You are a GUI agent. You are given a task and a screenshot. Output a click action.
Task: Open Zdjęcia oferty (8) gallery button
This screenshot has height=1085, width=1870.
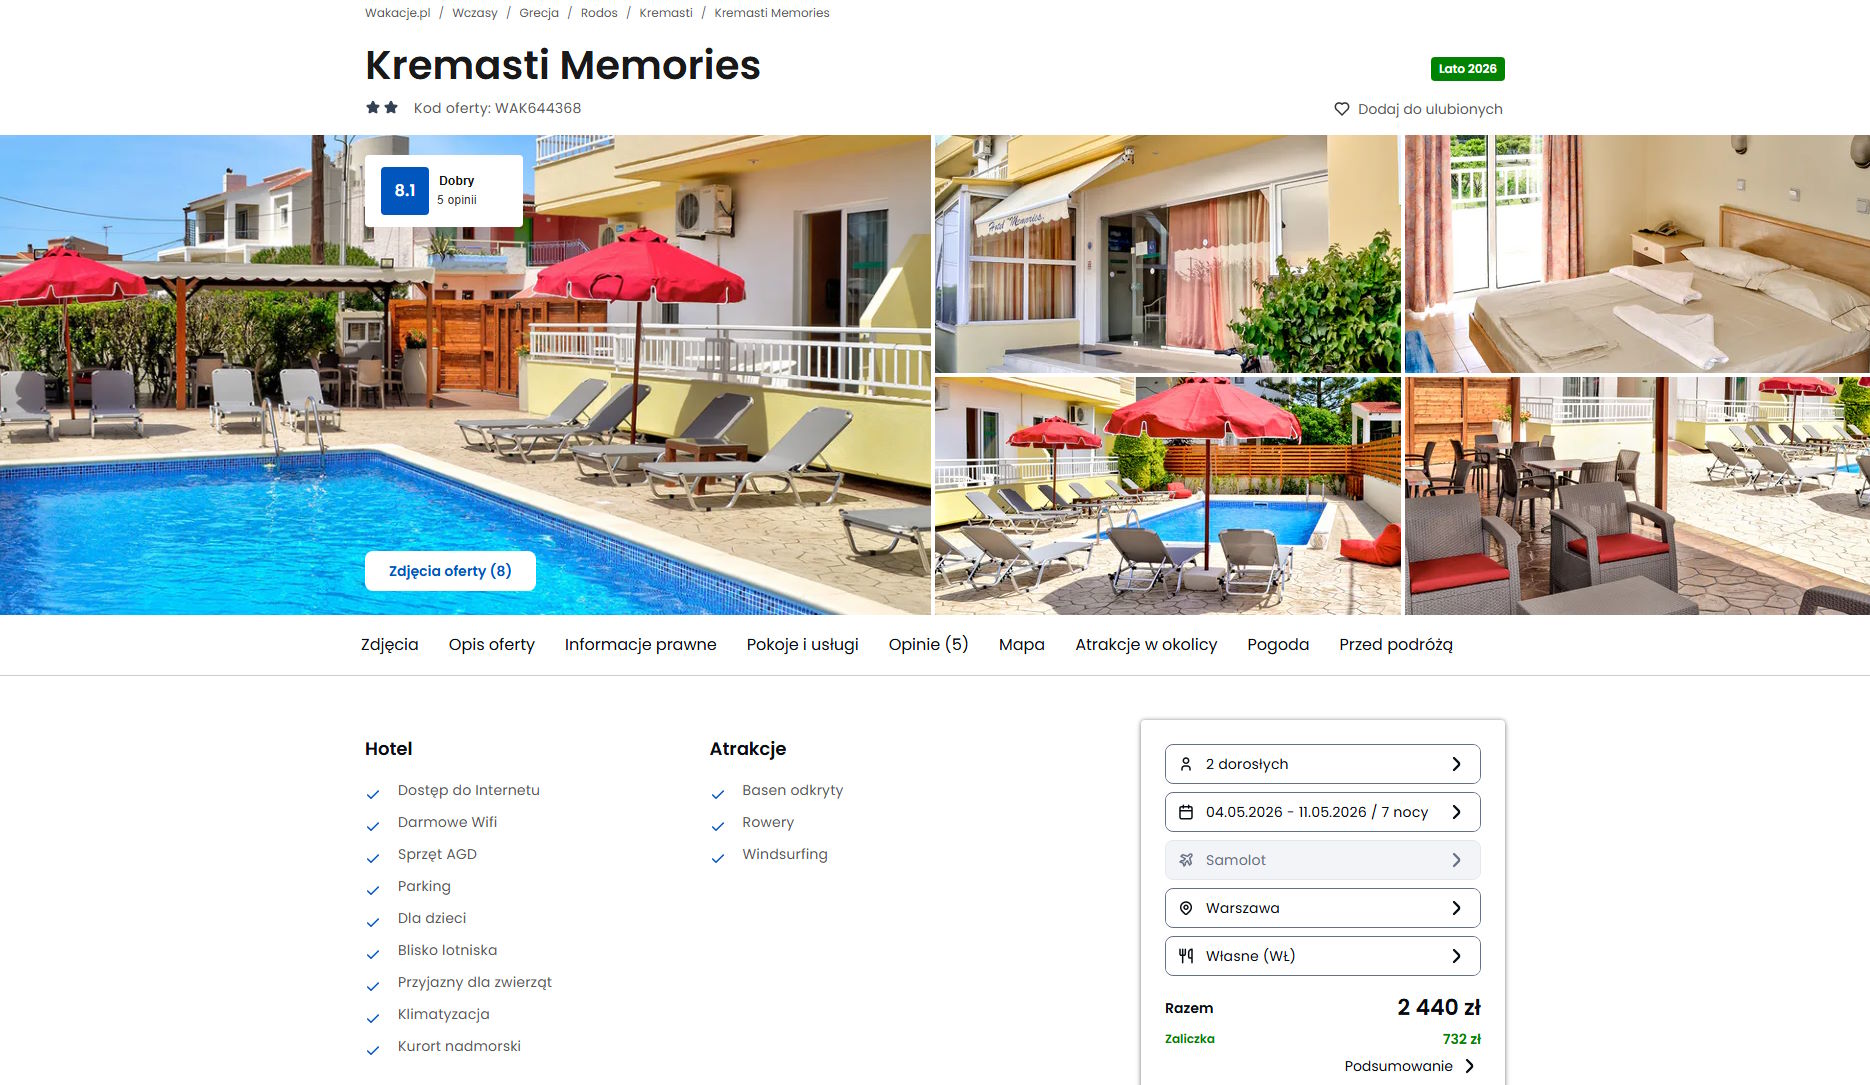tap(450, 571)
